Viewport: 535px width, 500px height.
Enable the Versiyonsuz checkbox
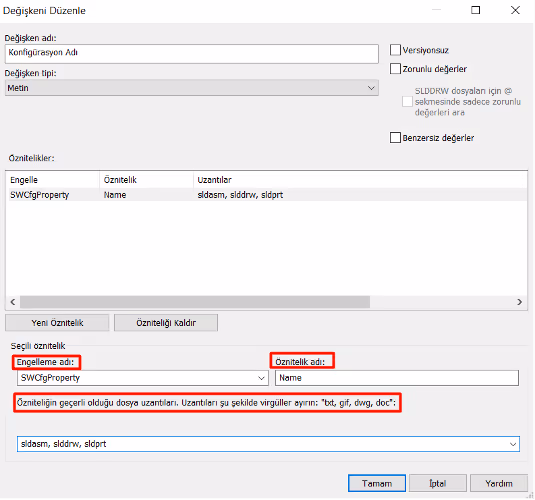[x=395, y=50]
